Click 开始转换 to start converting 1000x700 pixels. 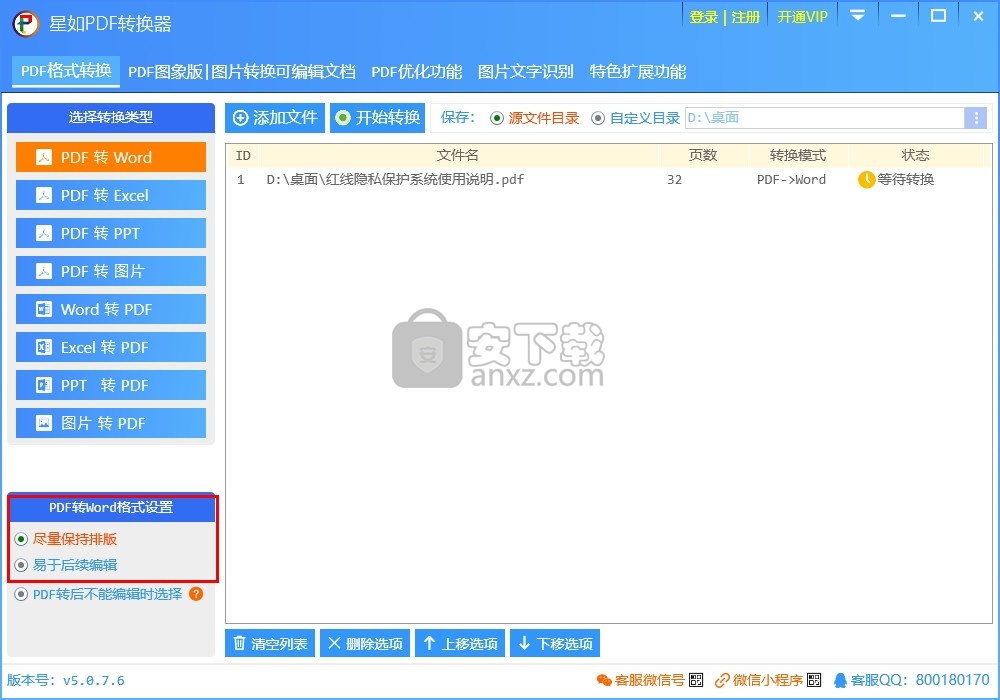[378, 118]
